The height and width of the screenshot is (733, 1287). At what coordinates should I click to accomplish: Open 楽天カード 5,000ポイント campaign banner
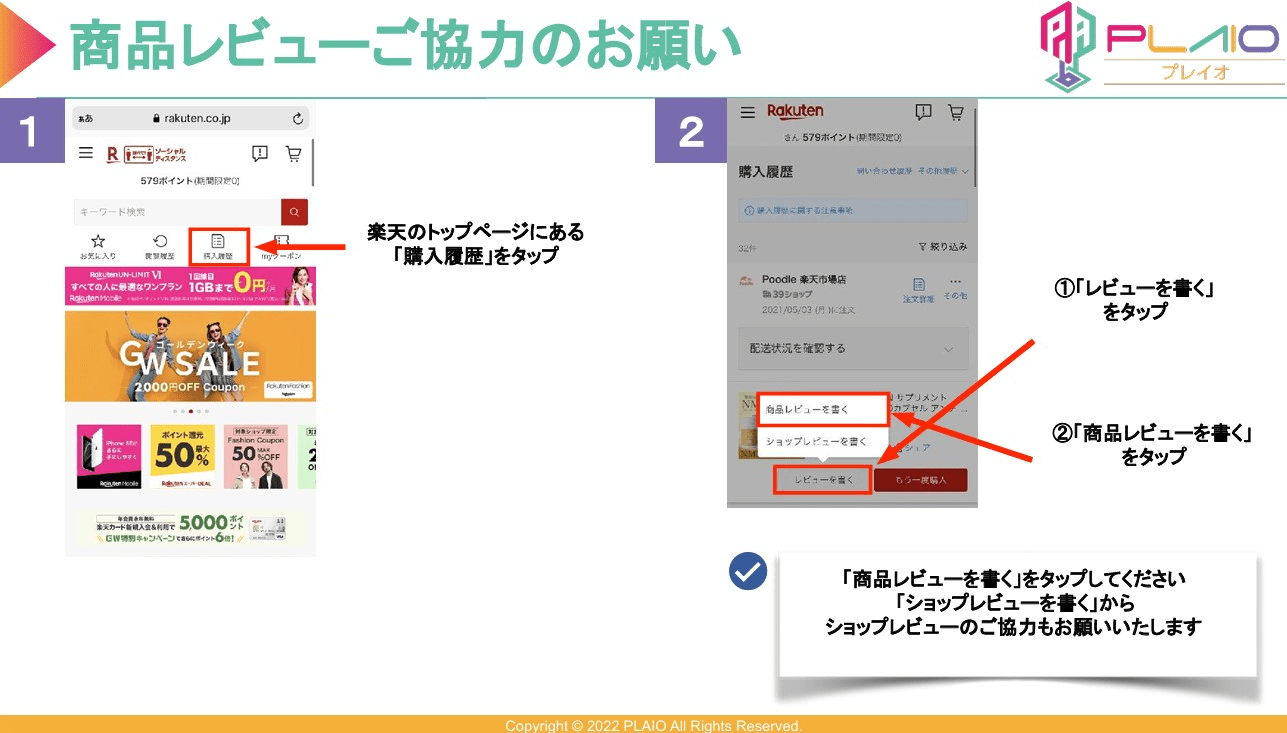[x=190, y=528]
